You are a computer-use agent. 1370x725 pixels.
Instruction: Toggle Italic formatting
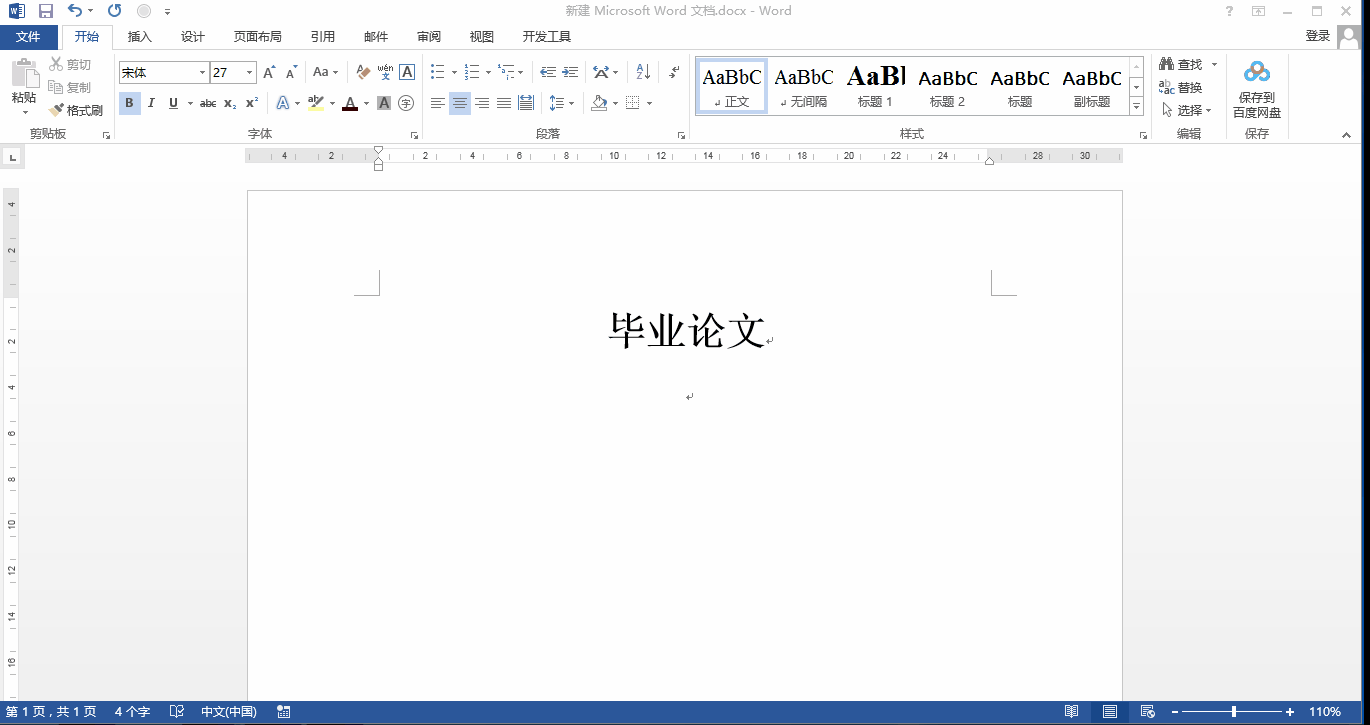tap(151, 103)
